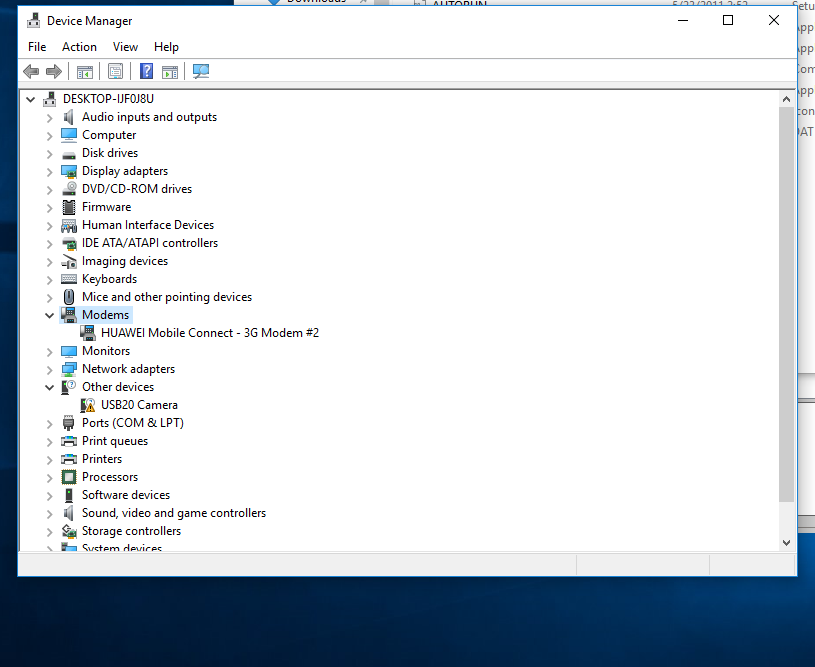This screenshot has width=815, height=667.
Task: Click the blue Help toolbar icon
Action: pyautogui.click(x=146, y=71)
